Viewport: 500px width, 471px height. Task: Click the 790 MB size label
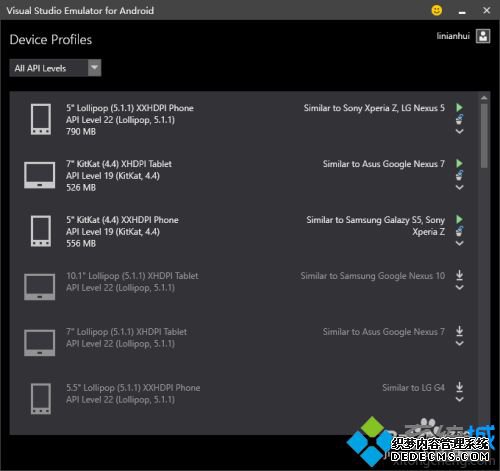click(81, 132)
